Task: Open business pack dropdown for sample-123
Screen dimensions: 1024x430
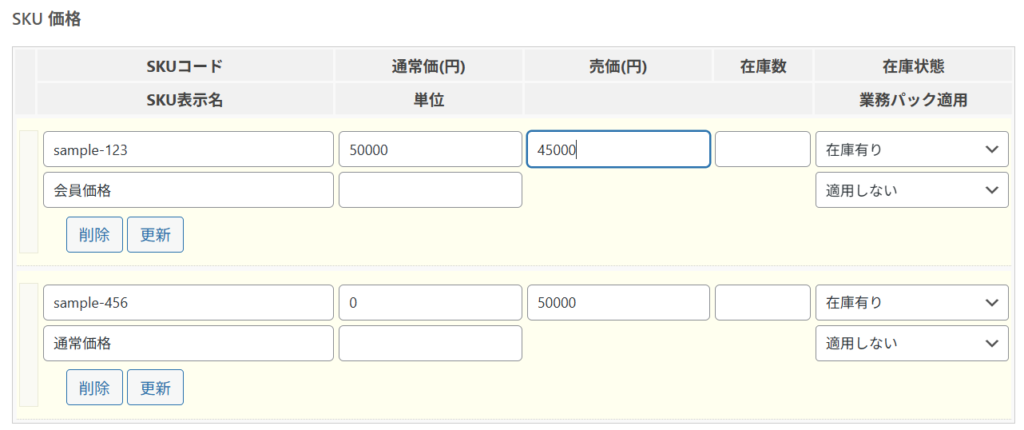Action: pos(911,190)
